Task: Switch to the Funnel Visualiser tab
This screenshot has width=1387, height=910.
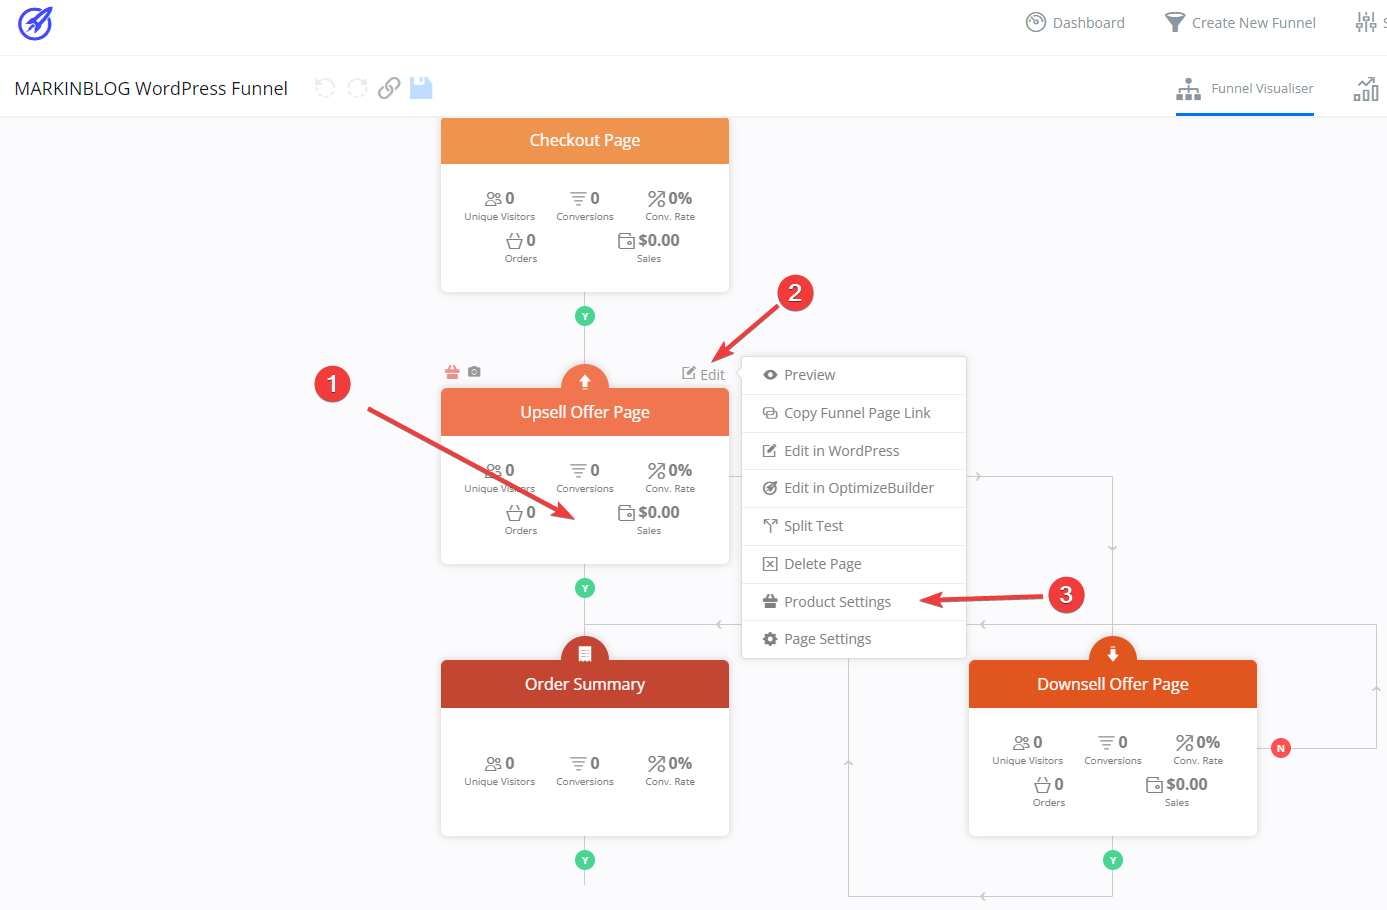Action: [1245, 89]
